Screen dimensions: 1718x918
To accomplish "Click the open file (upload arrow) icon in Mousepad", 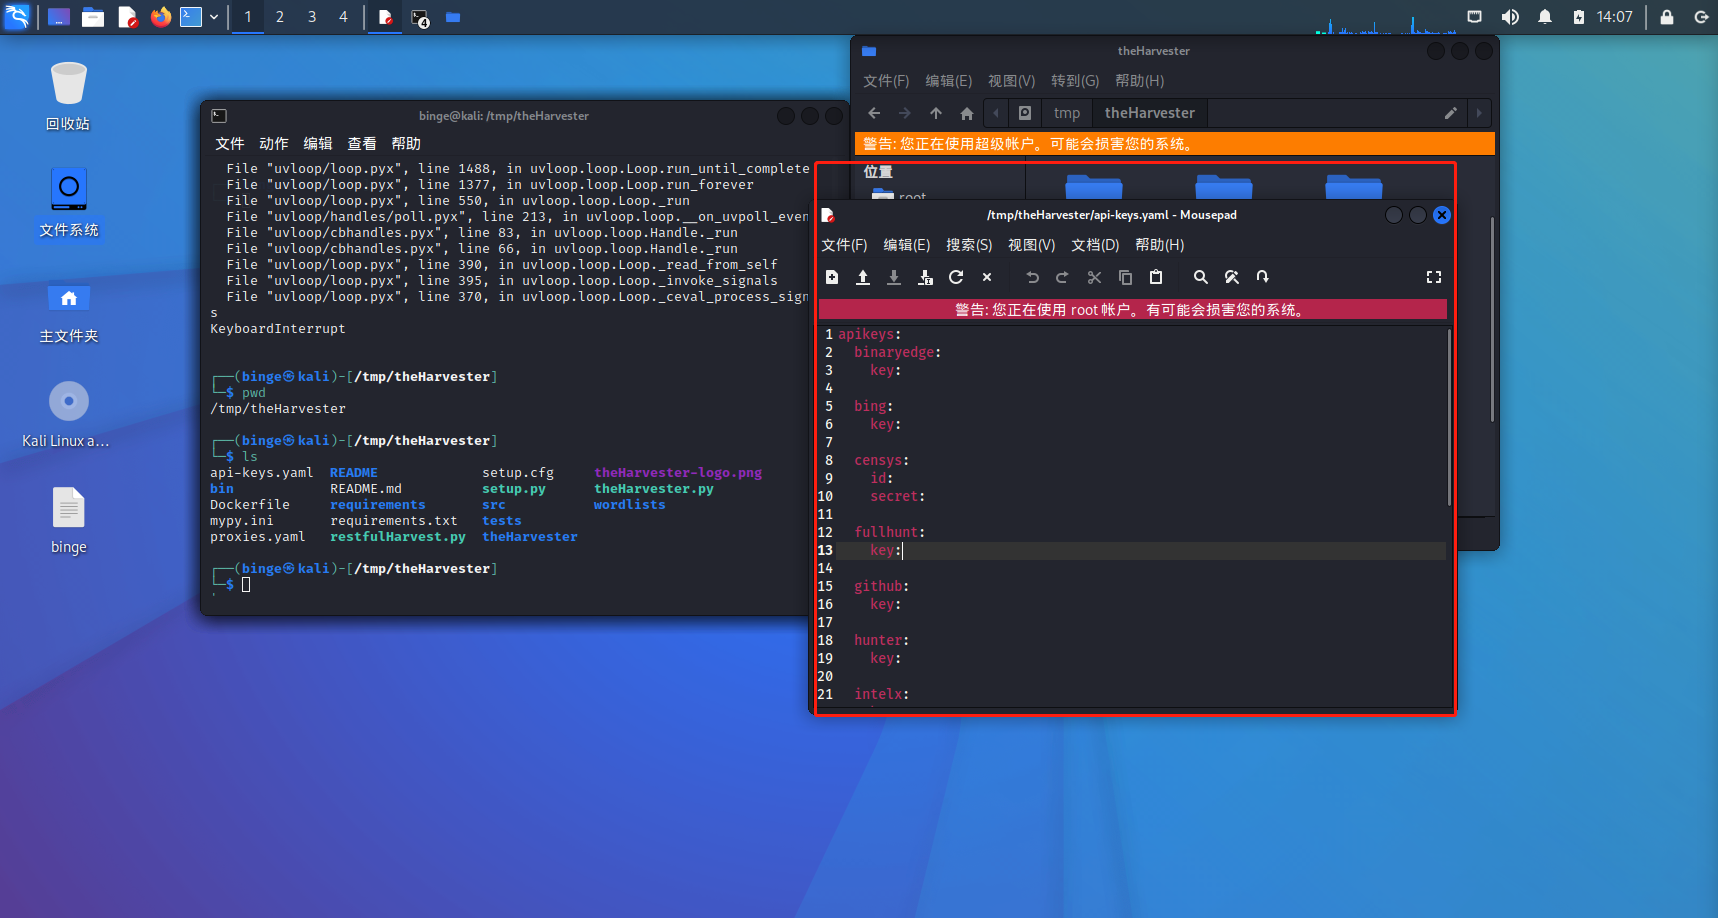I will click(863, 277).
